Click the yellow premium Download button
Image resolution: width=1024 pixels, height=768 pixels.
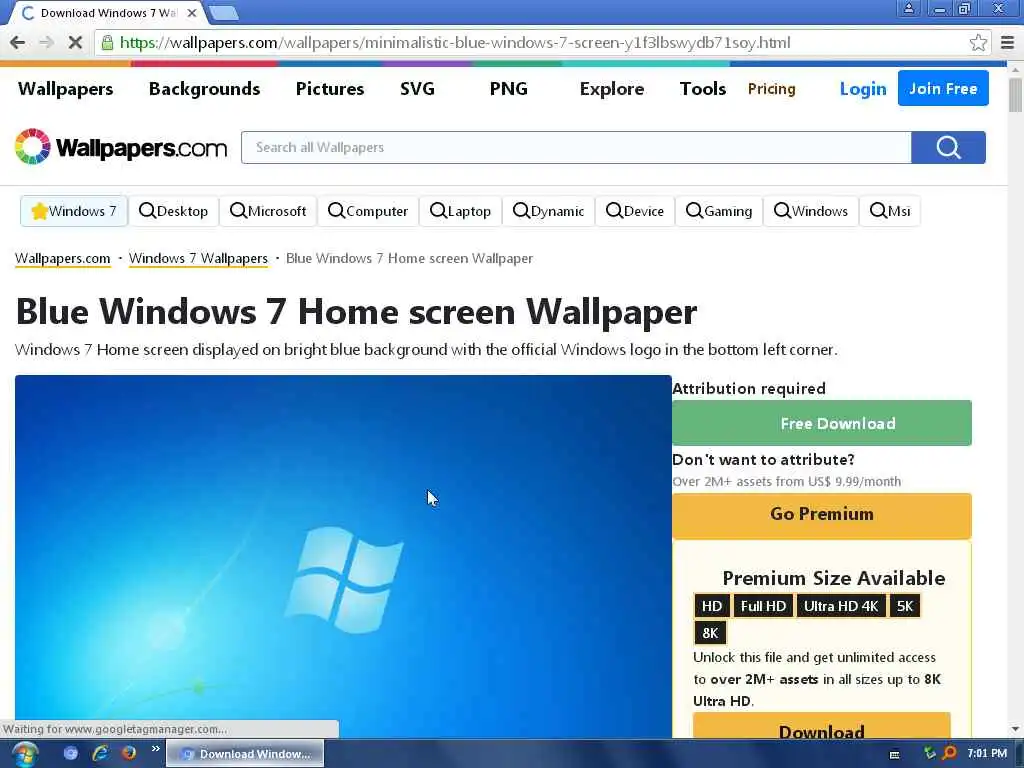click(x=822, y=726)
